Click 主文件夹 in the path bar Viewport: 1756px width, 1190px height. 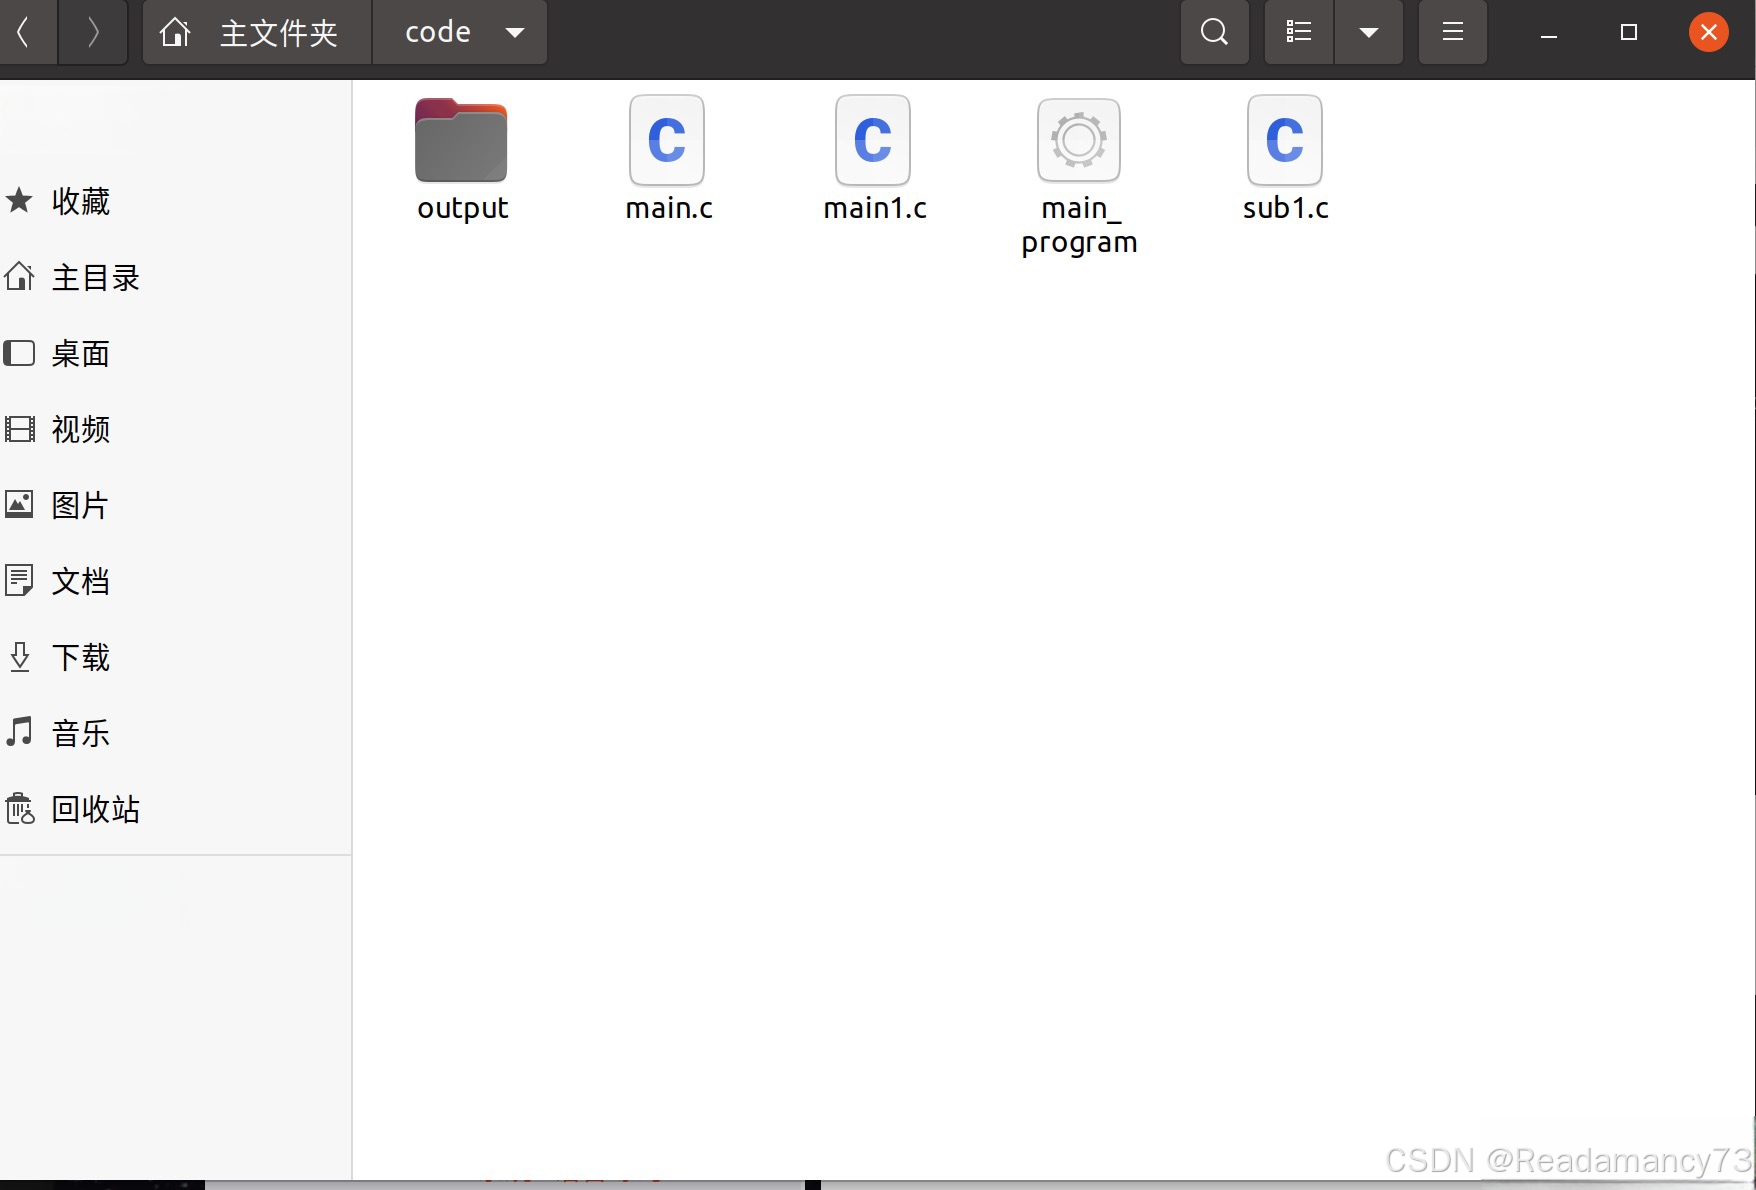[278, 32]
